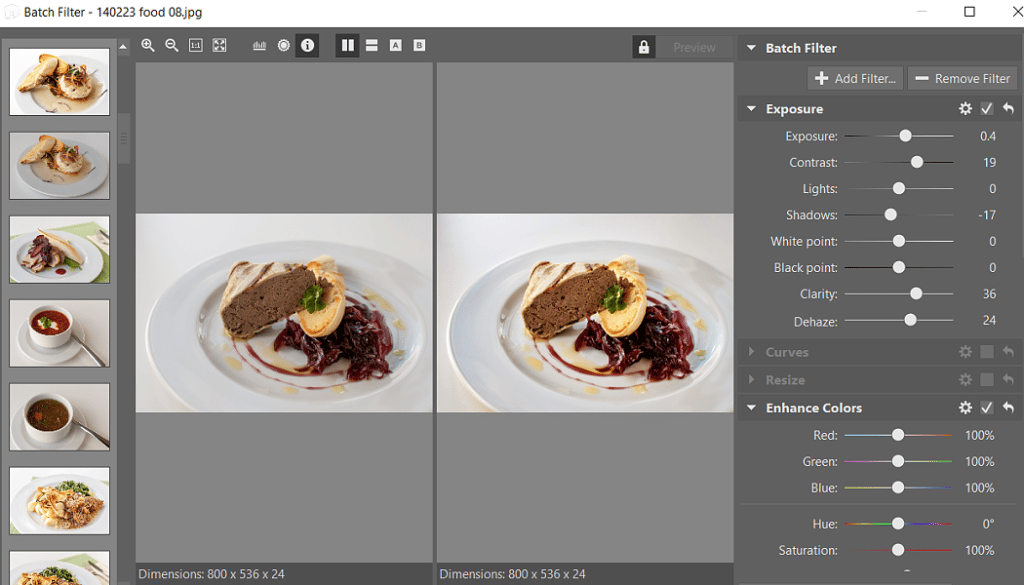Select the second toast dish thumbnail
This screenshot has height=585, width=1024.
(59, 166)
